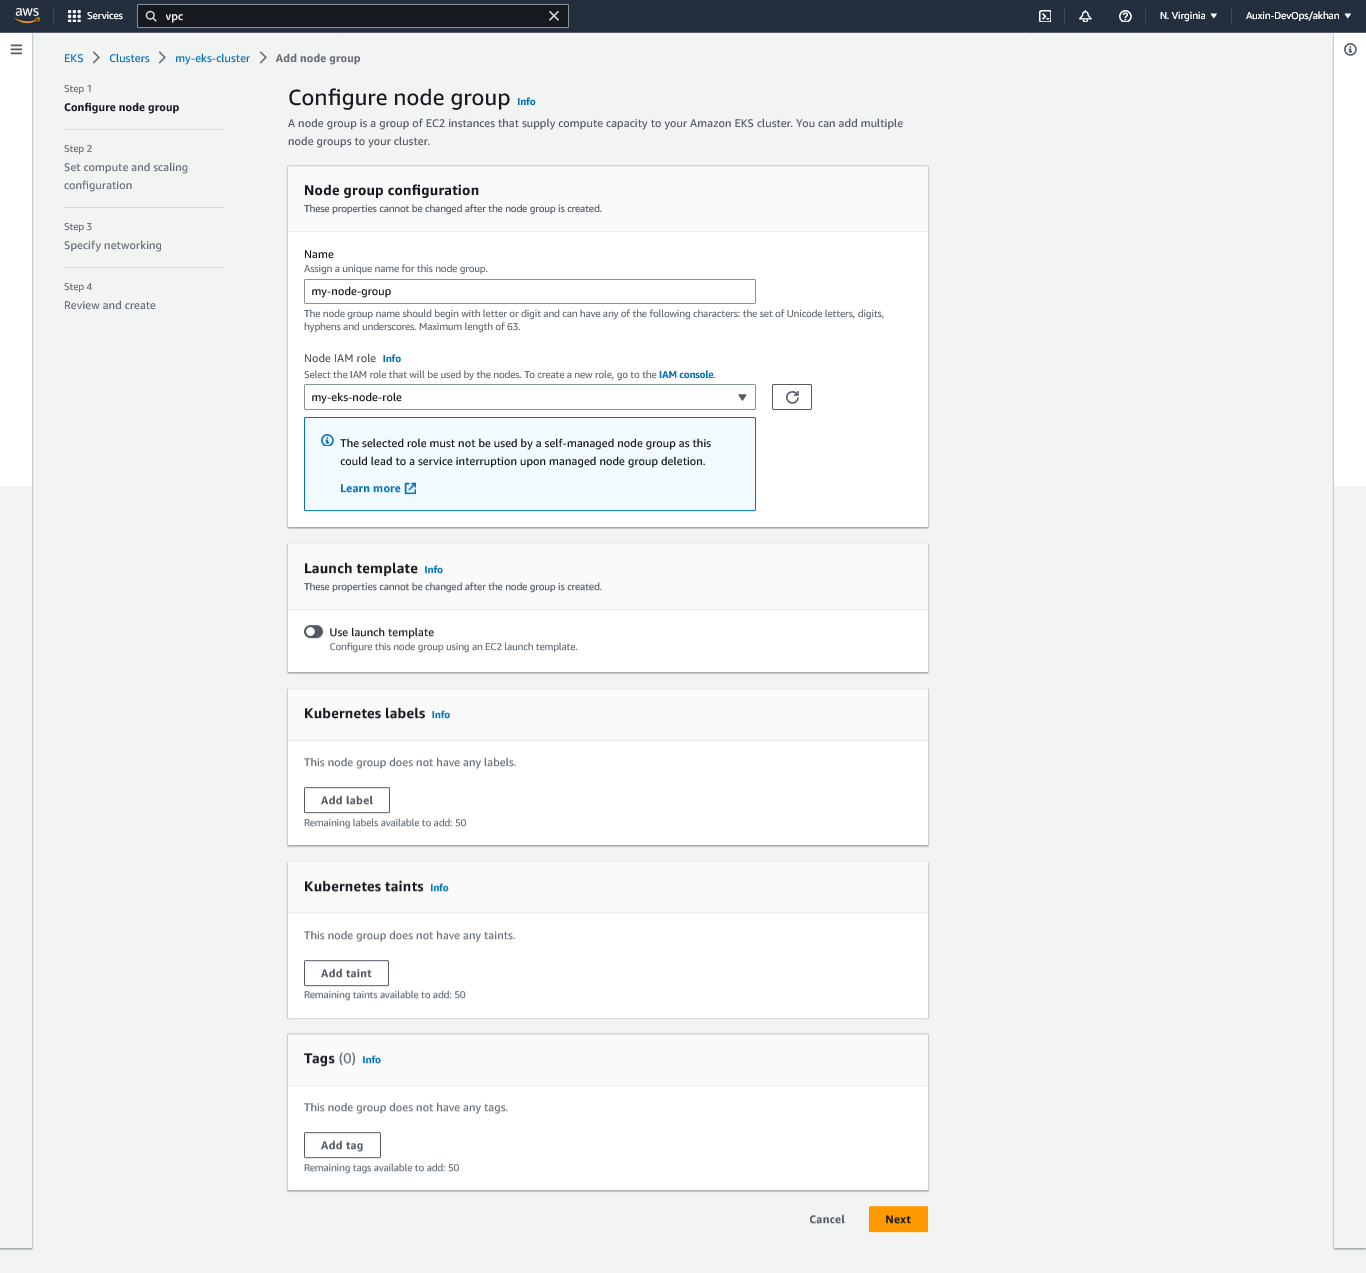Open the IAM console link

tap(685, 374)
